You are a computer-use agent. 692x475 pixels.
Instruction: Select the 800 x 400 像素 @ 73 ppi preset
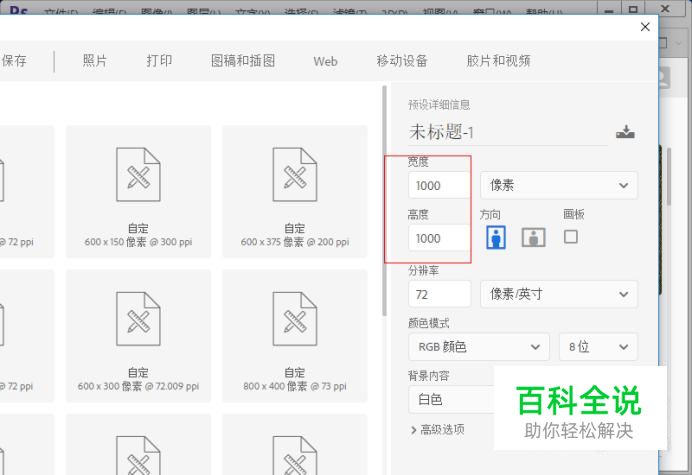click(295, 336)
